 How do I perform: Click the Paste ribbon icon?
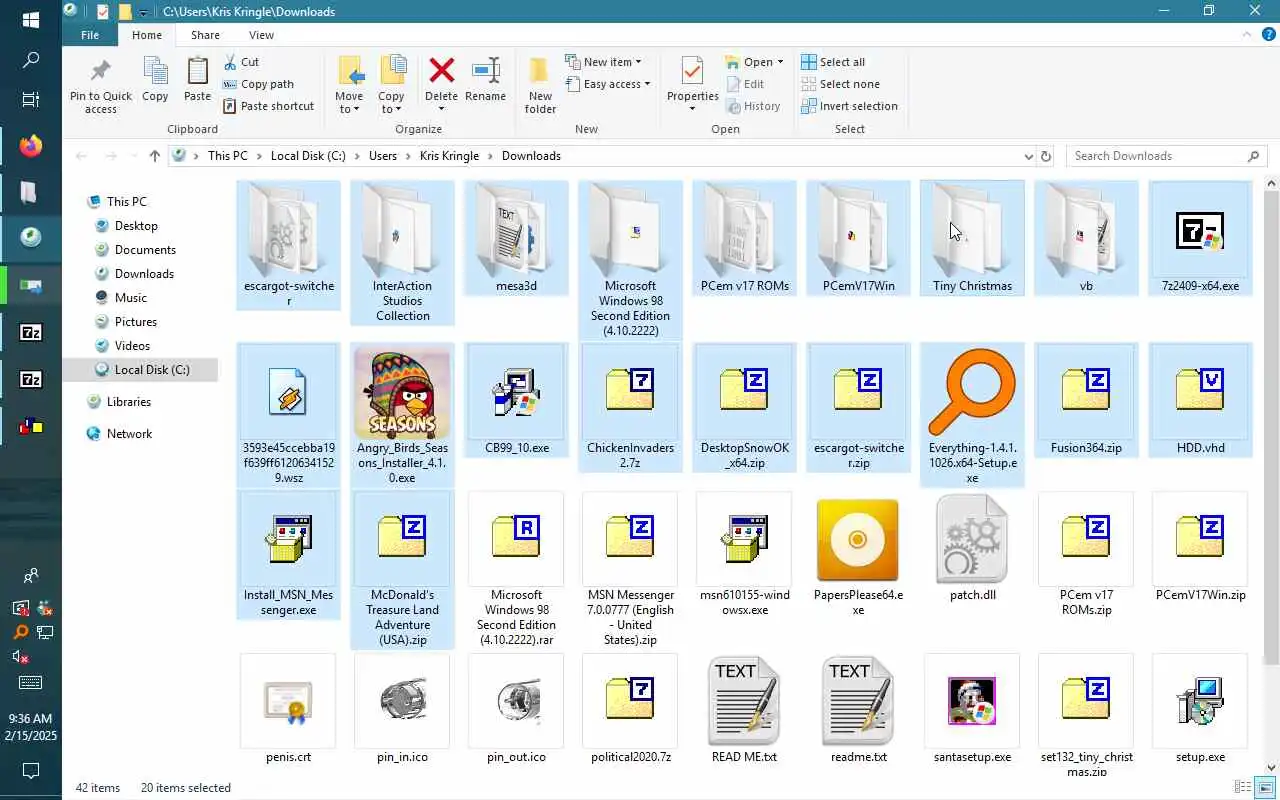point(198,72)
